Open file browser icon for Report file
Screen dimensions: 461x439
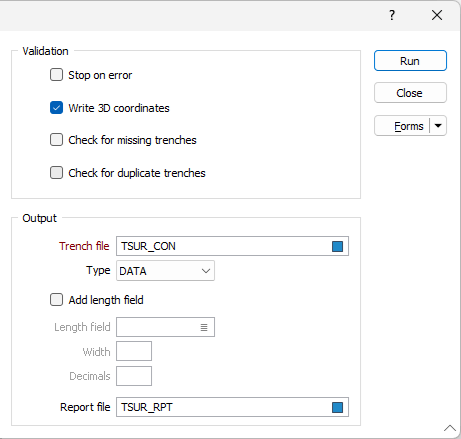click(337, 407)
